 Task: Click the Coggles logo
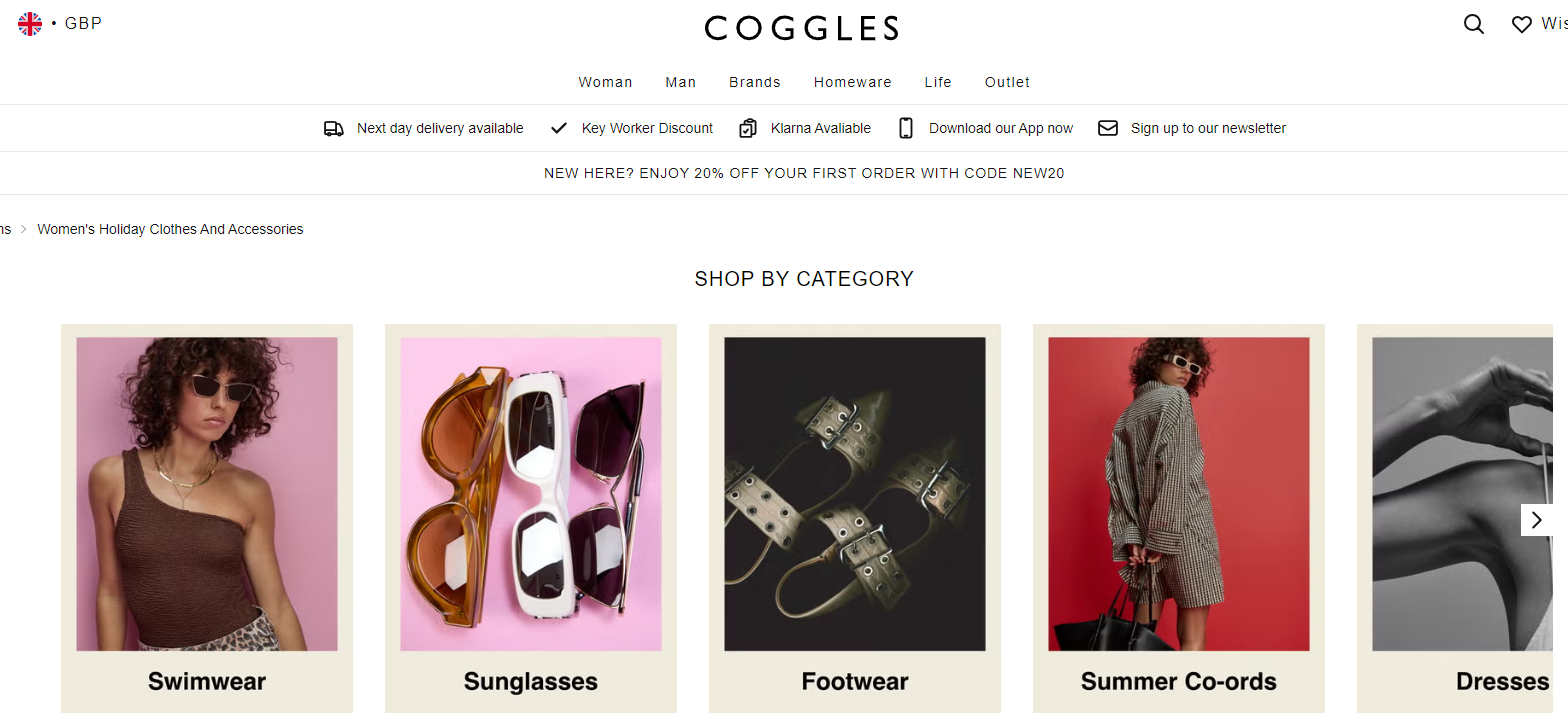(801, 28)
